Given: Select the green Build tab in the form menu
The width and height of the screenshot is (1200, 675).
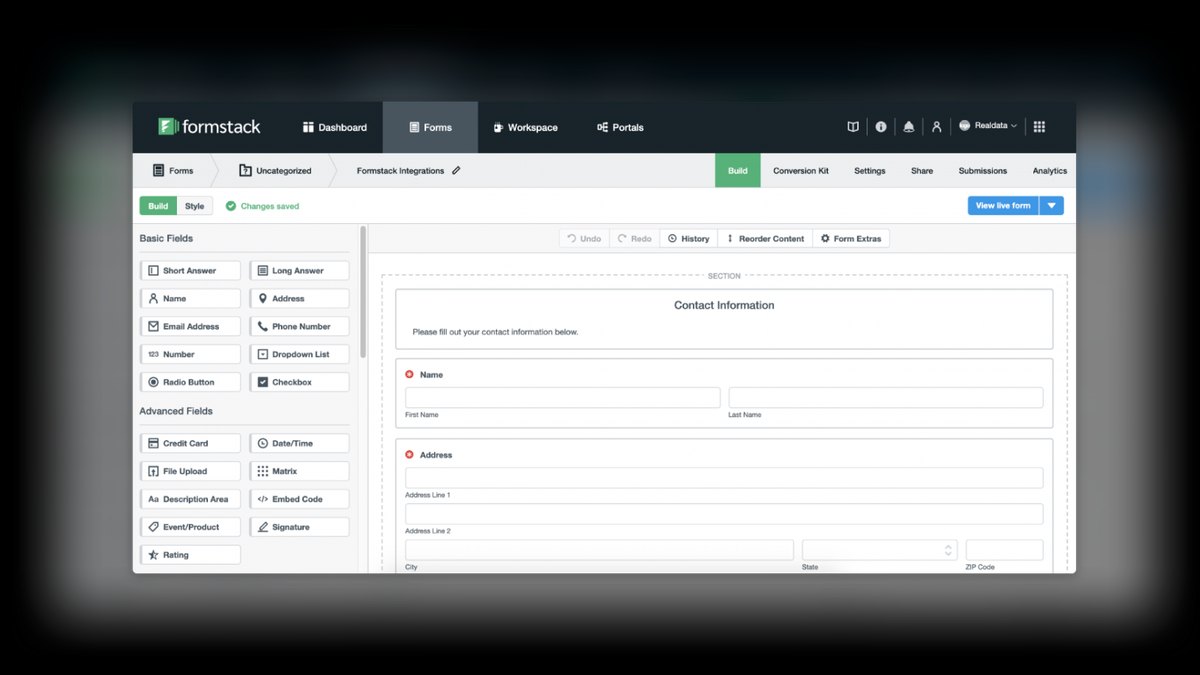Looking at the screenshot, I should coord(738,171).
